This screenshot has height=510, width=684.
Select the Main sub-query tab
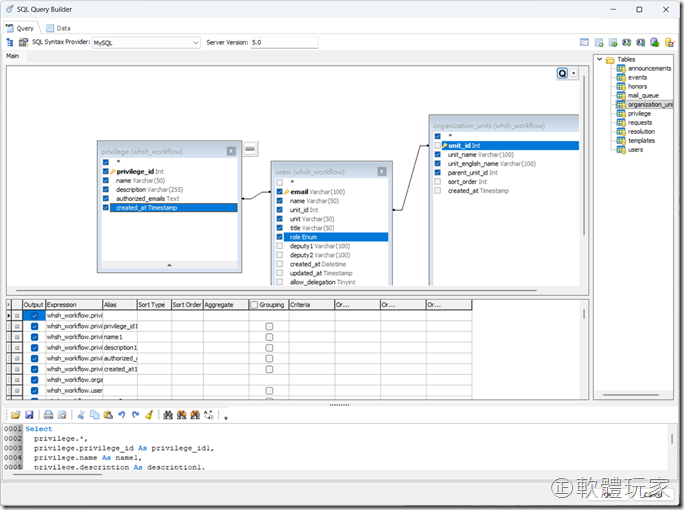[13, 56]
